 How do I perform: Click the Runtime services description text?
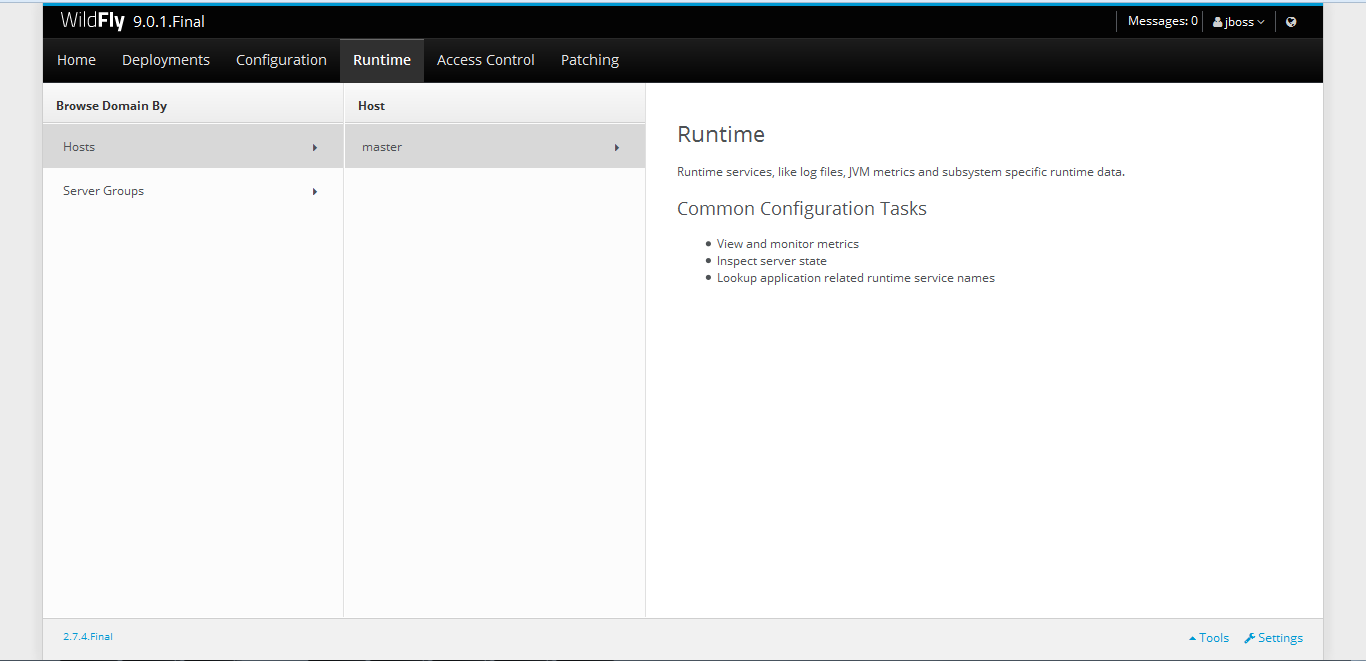[901, 172]
